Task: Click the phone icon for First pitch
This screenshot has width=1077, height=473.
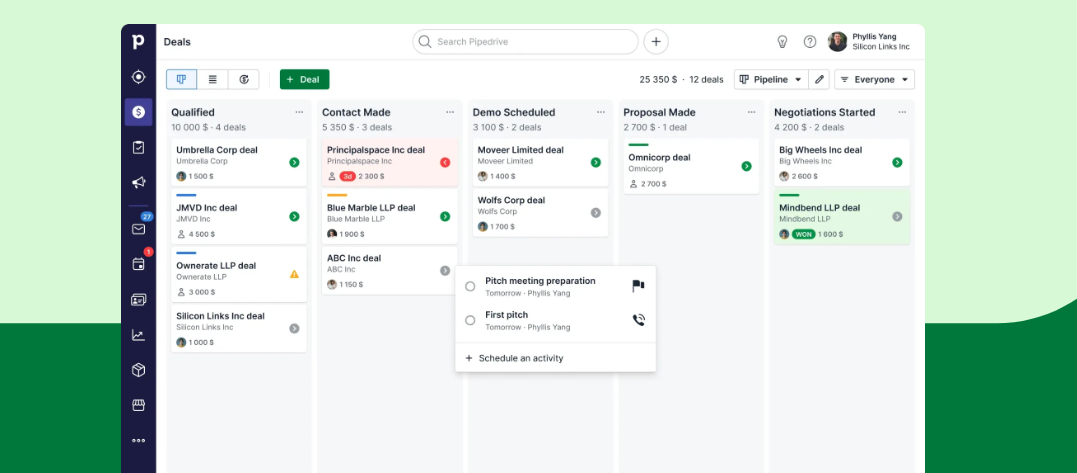Action: 638,320
